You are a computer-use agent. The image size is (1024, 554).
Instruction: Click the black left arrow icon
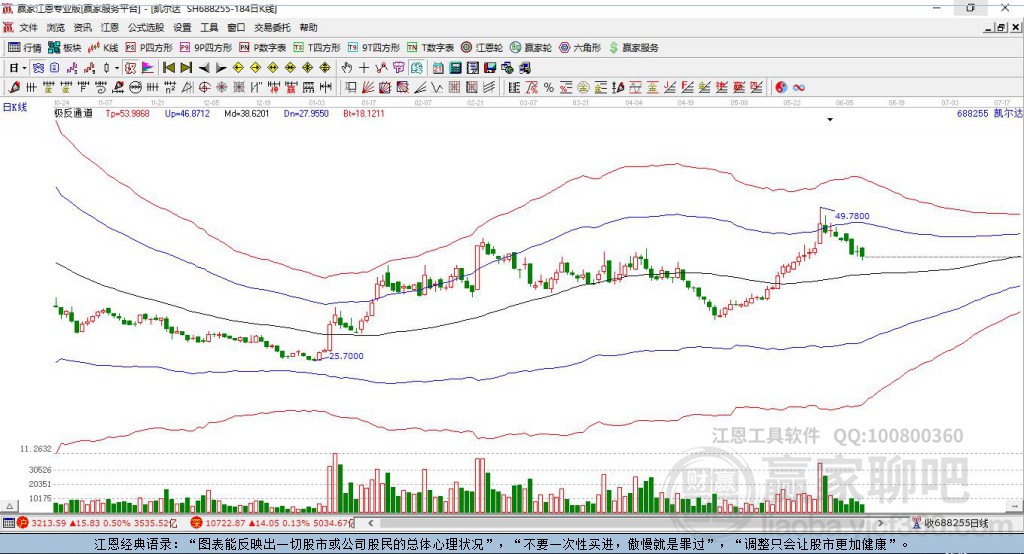(x=204, y=68)
